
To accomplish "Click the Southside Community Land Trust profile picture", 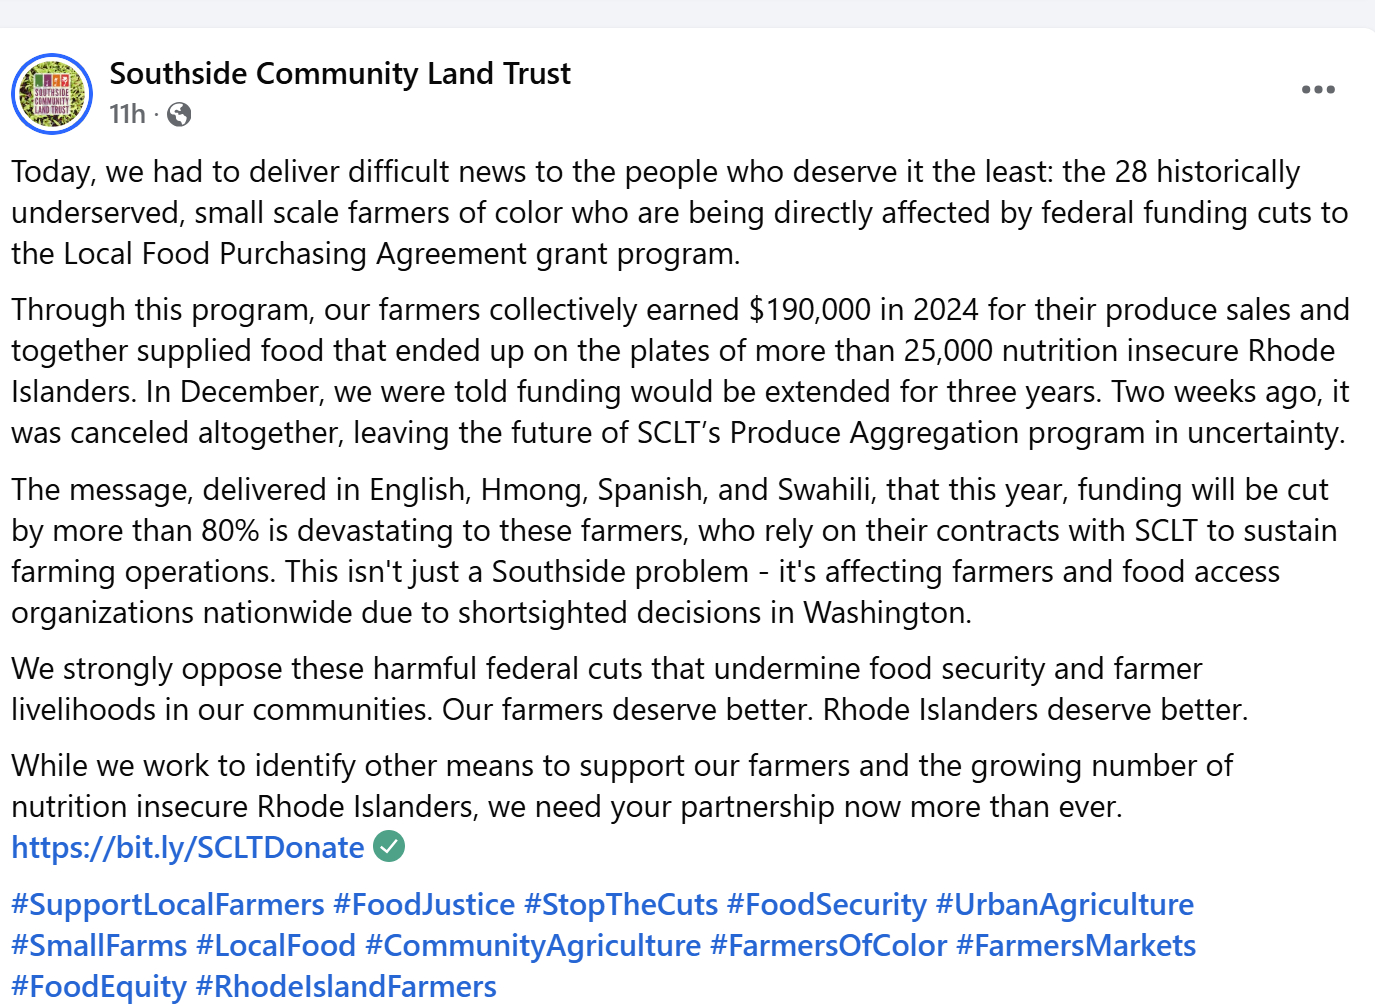I will pyautogui.click(x=52, y=94).
